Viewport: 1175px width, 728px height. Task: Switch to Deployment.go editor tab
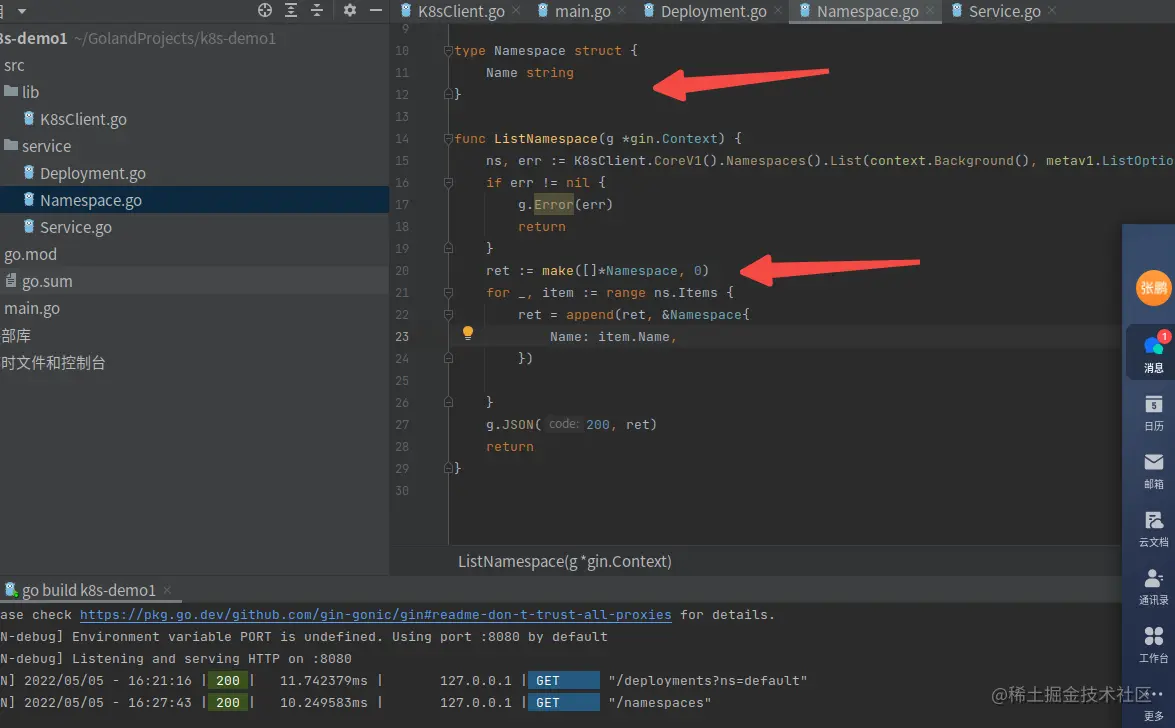coord(713,11)
